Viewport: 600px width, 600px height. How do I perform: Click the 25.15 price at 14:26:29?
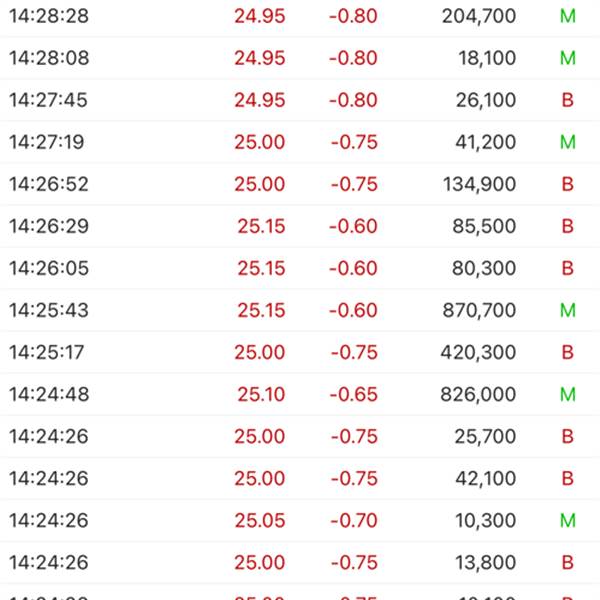261,226
